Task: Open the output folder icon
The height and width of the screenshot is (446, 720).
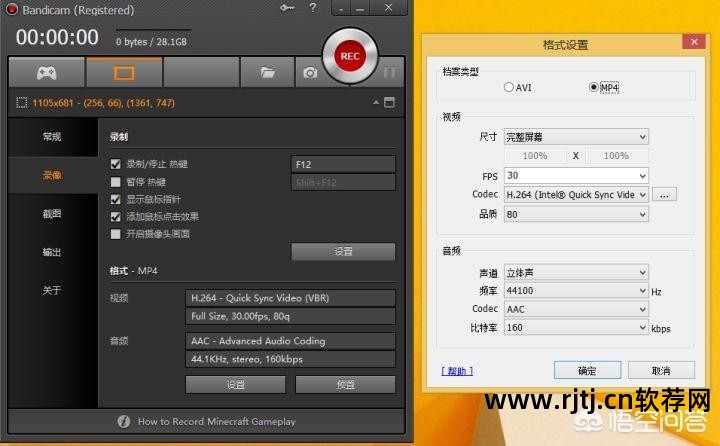Action: (x=267, y=72)
